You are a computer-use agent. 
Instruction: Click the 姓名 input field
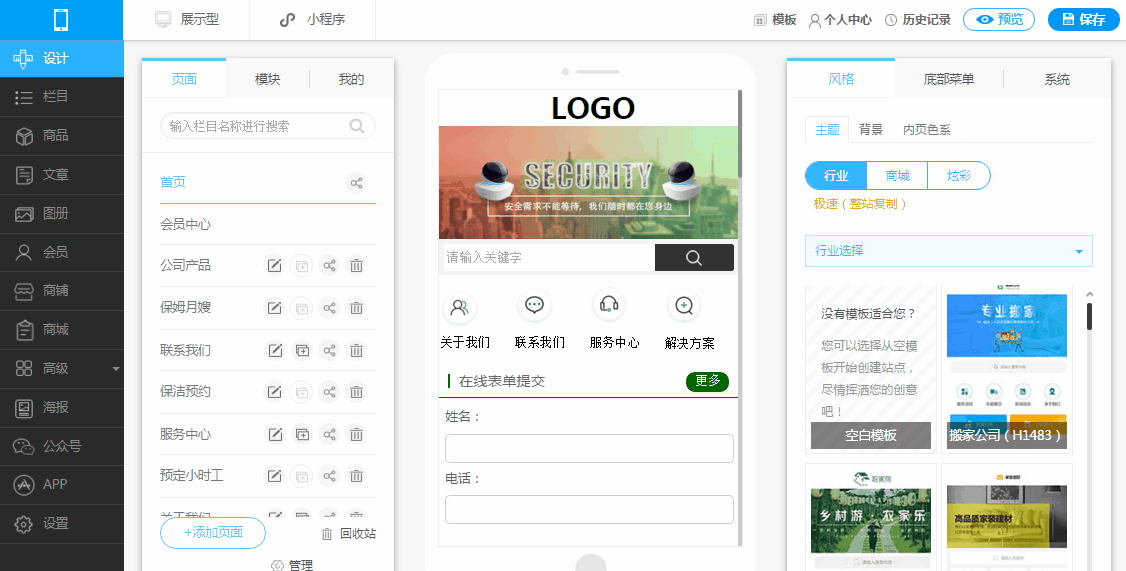tap(589, 448)
